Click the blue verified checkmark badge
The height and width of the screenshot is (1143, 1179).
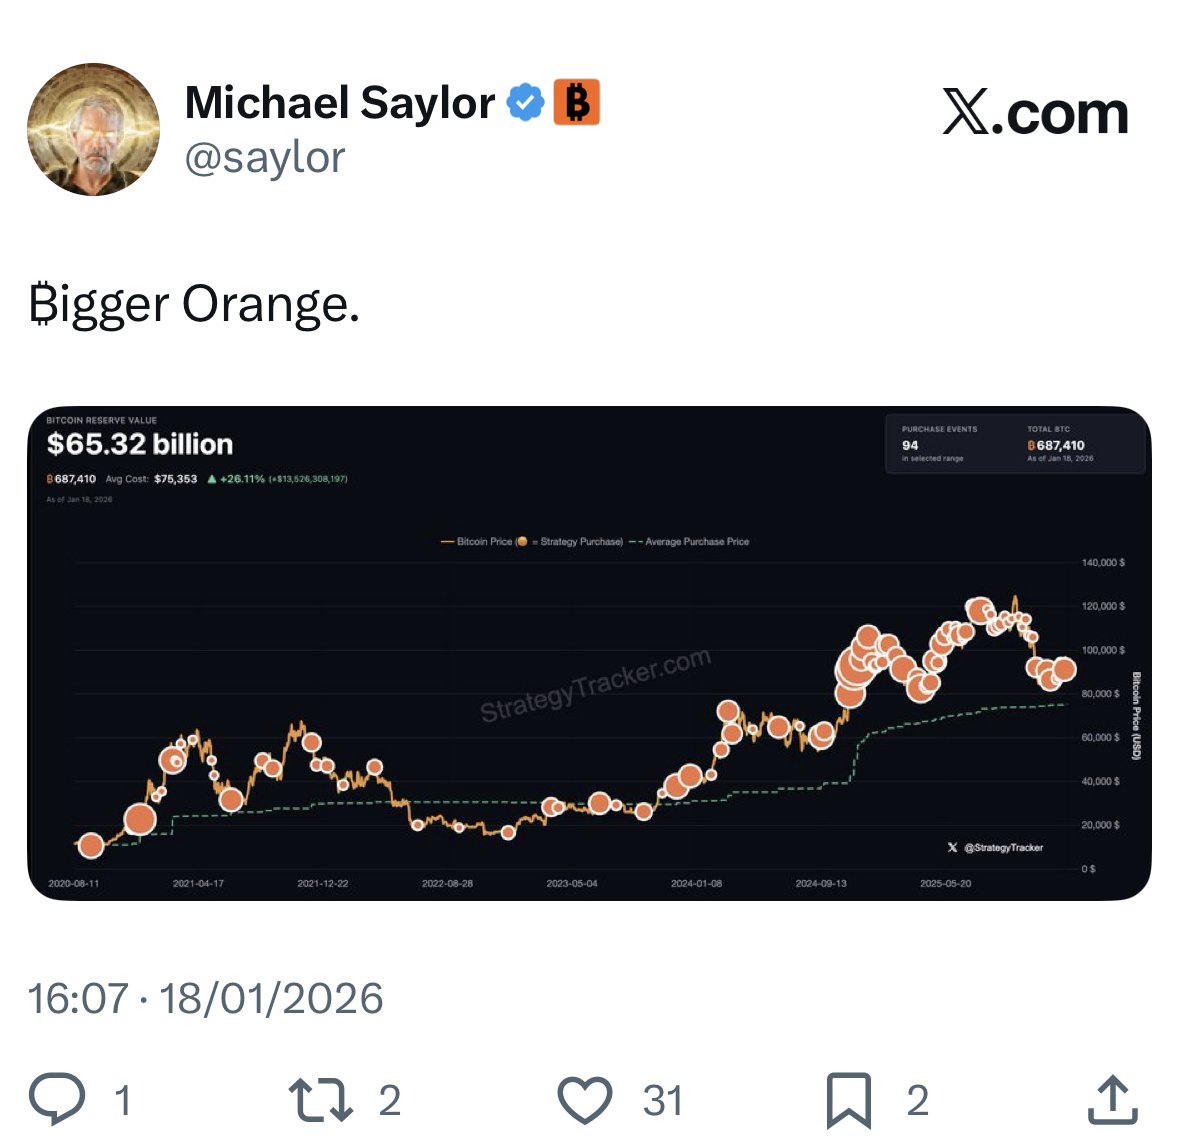(x=525, y=103)
